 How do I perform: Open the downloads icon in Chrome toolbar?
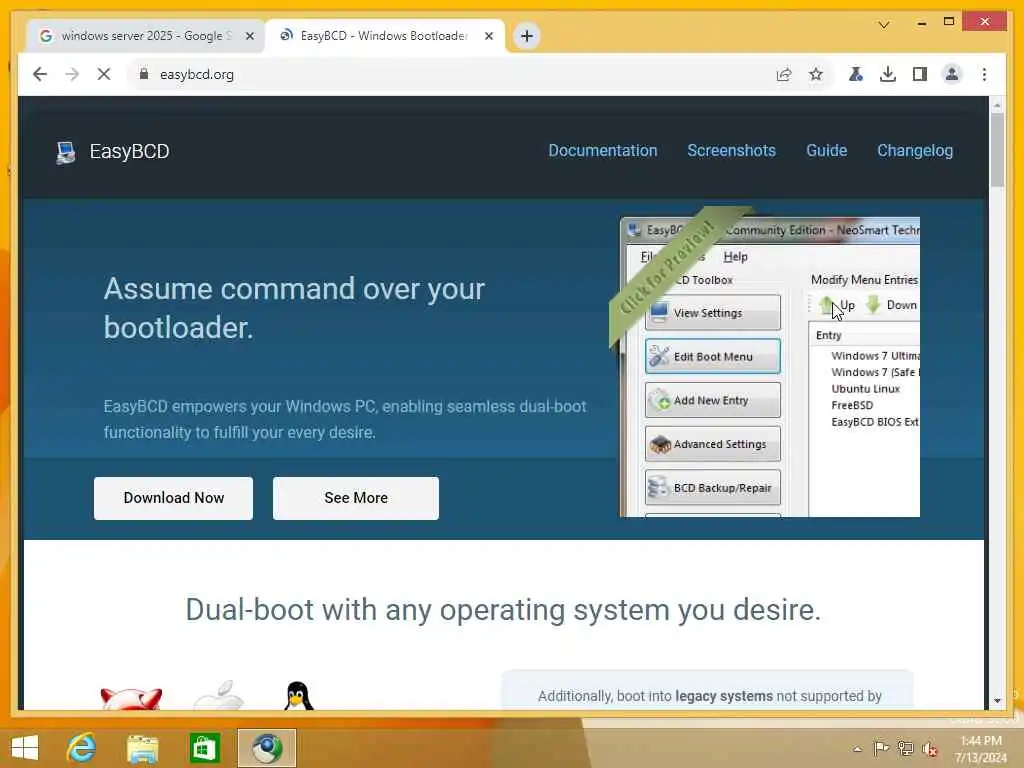pos(888,74)
